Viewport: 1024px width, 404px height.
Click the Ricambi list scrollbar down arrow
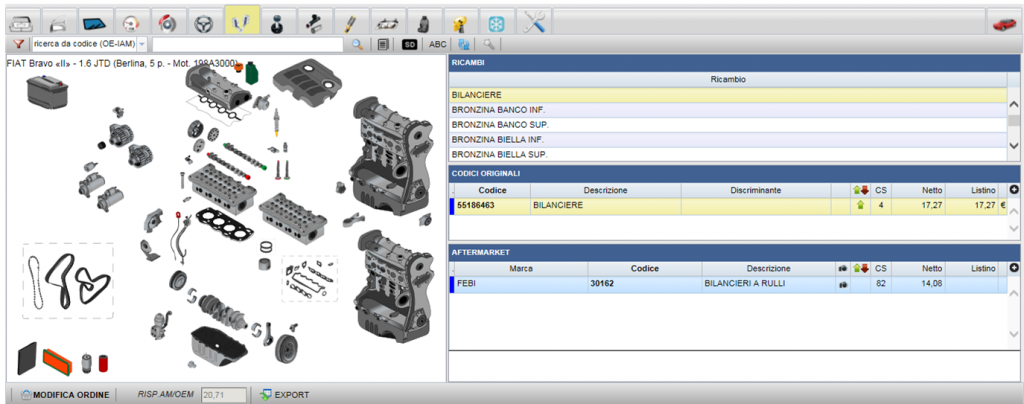click(1014, 146)
